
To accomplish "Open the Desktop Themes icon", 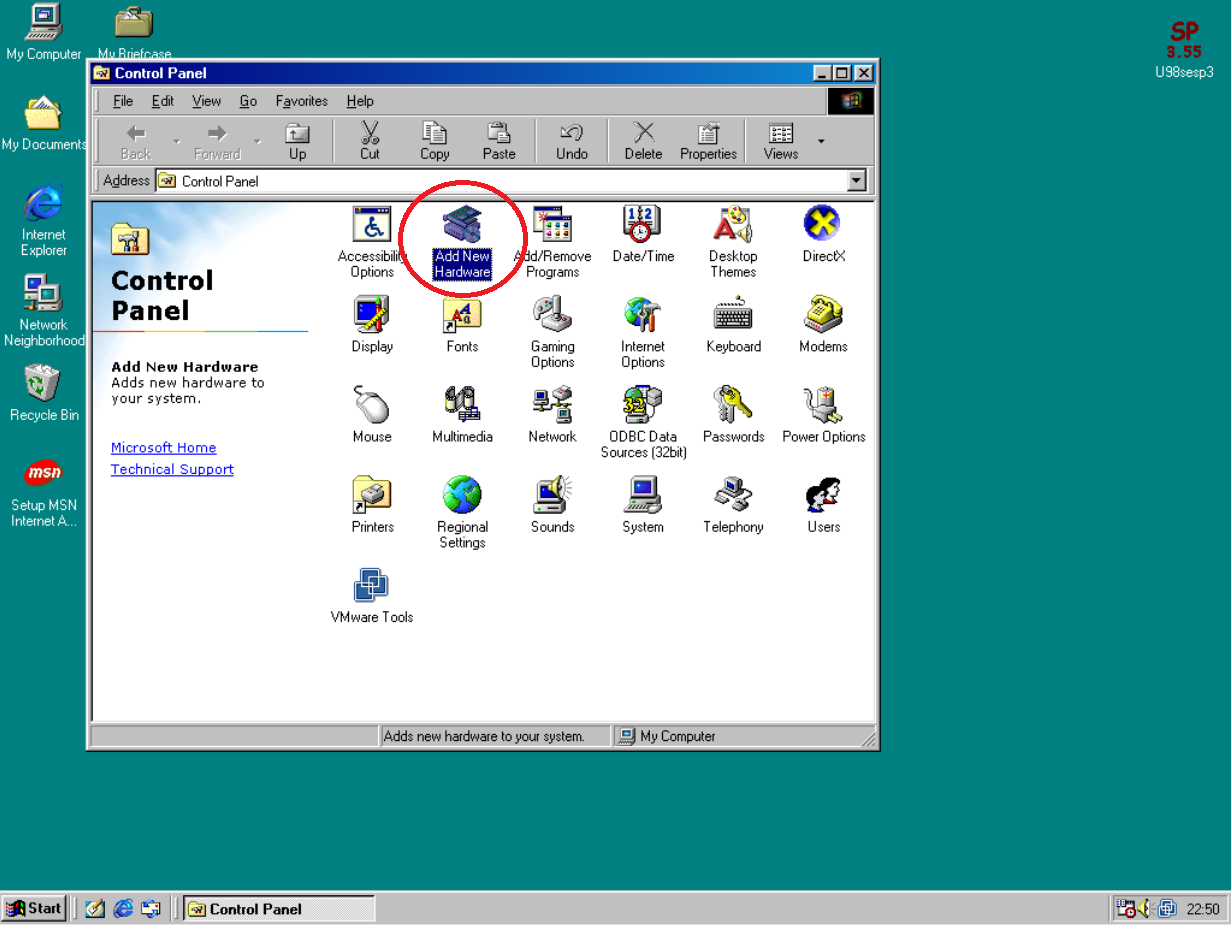I will (x=732, y=226).
